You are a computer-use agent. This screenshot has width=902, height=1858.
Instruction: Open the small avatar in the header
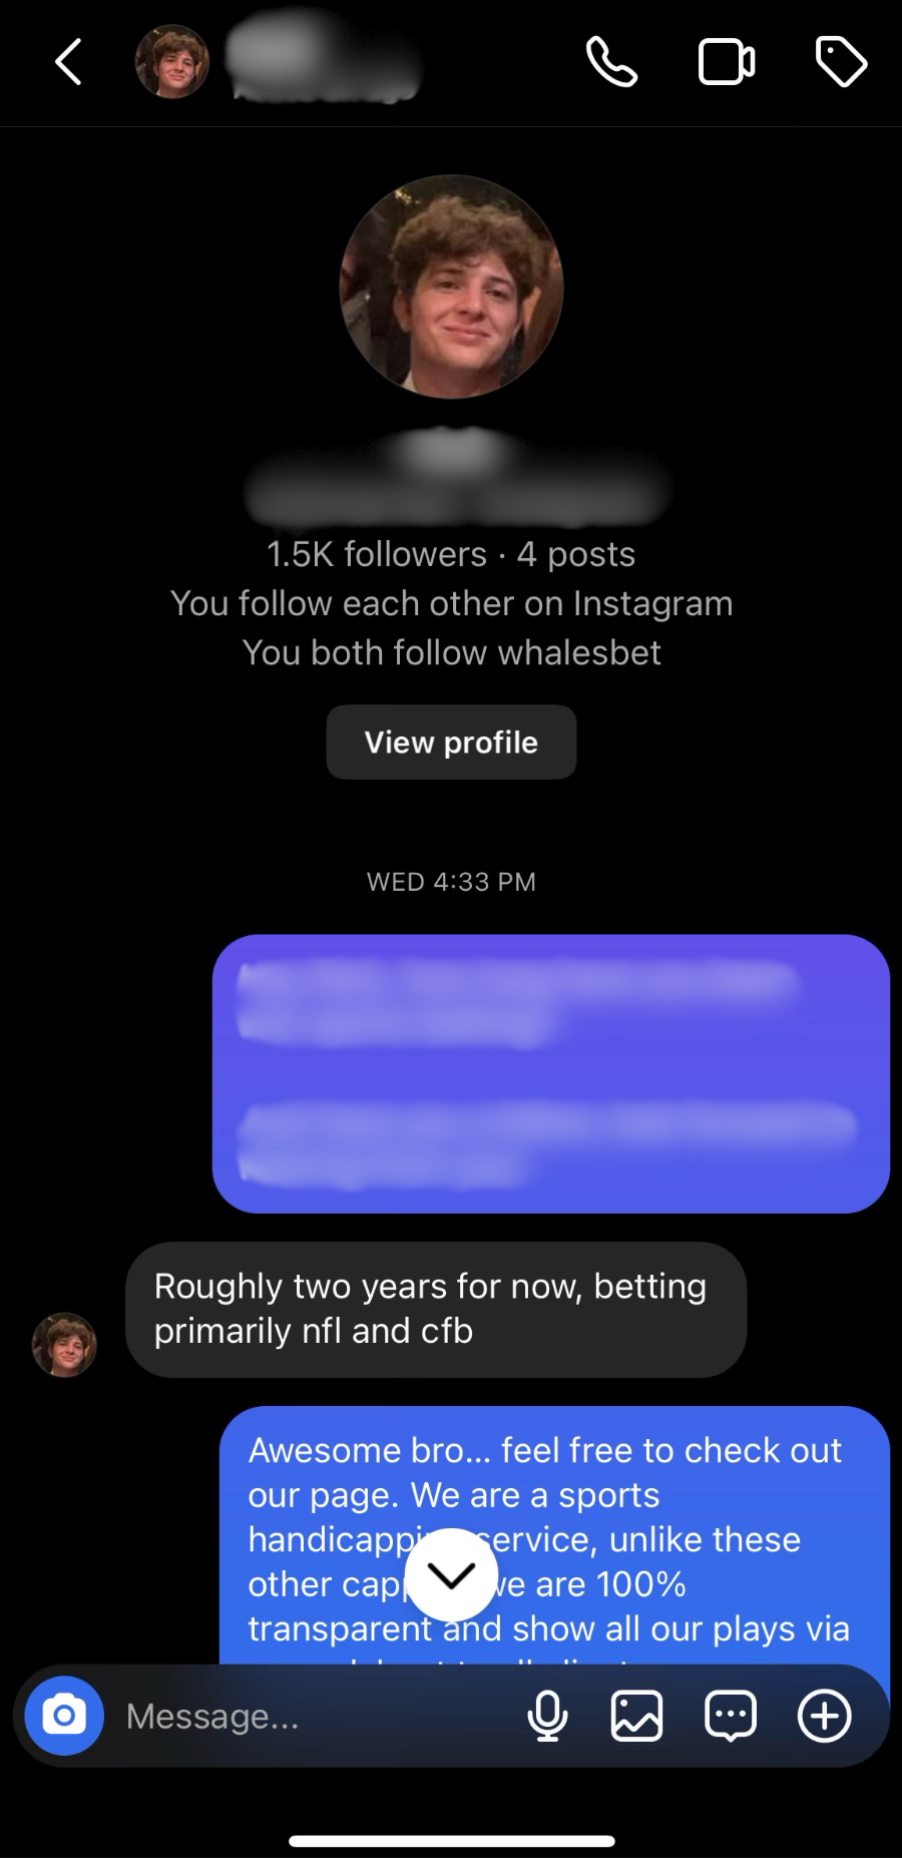click(x=172, y=62)
